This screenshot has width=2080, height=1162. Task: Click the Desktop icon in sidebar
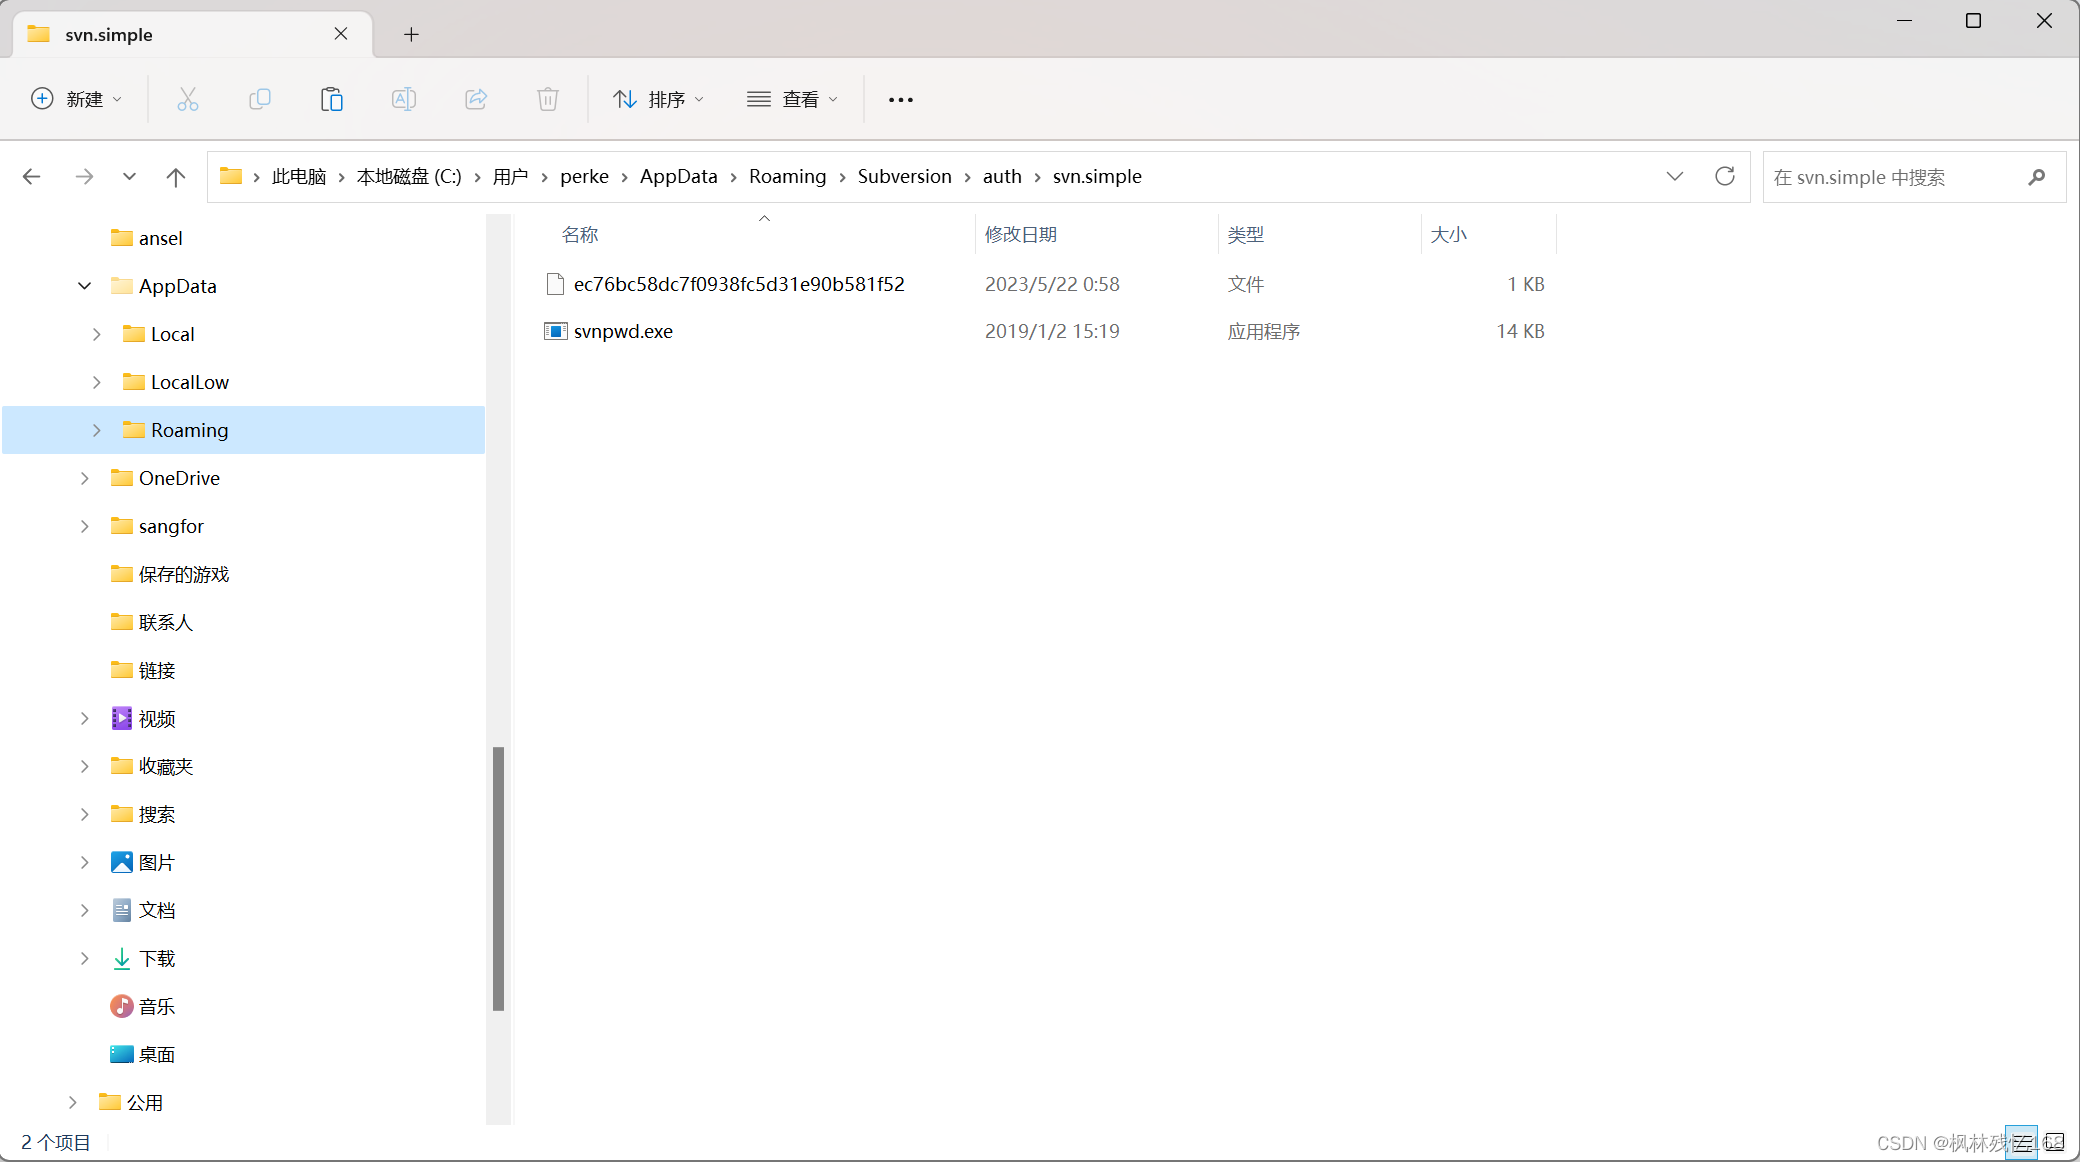click(122, 1054)
